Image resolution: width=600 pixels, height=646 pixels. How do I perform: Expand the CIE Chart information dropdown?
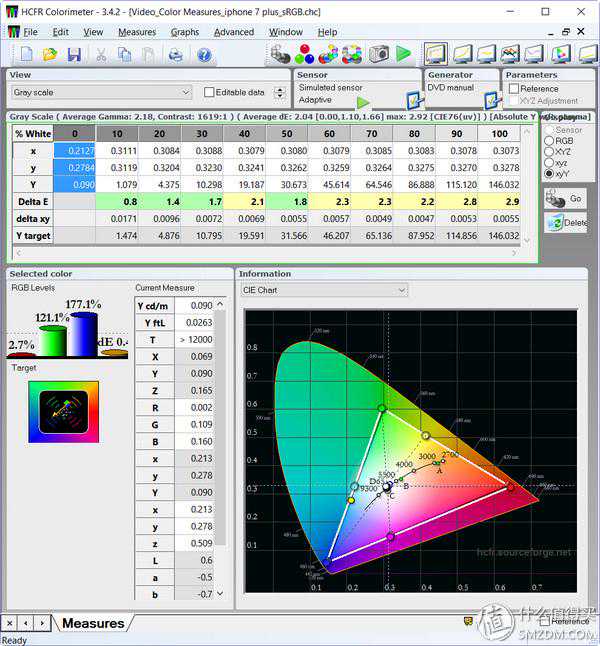coord(401,290)
